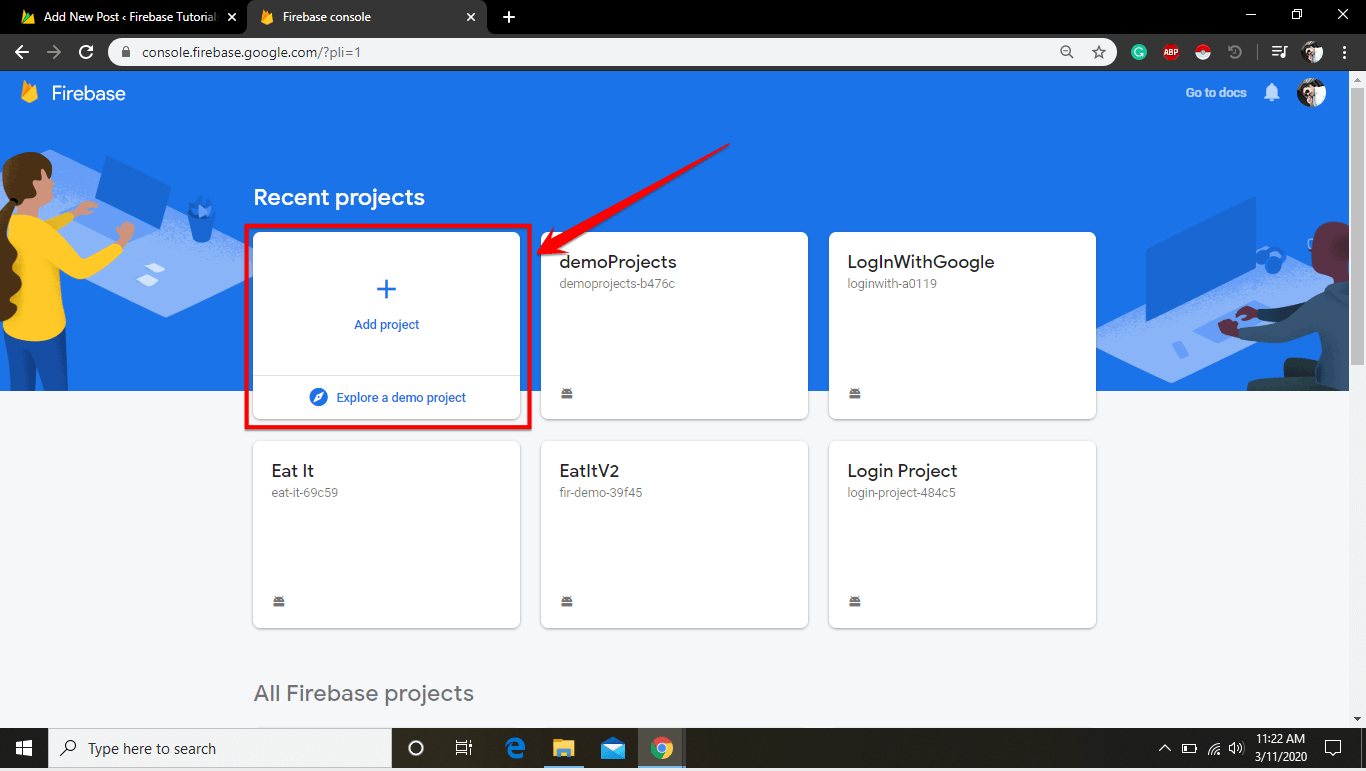Click the Android icon on the Eat It card
This screenshot has height=771, width=1366.
point(279,601)
